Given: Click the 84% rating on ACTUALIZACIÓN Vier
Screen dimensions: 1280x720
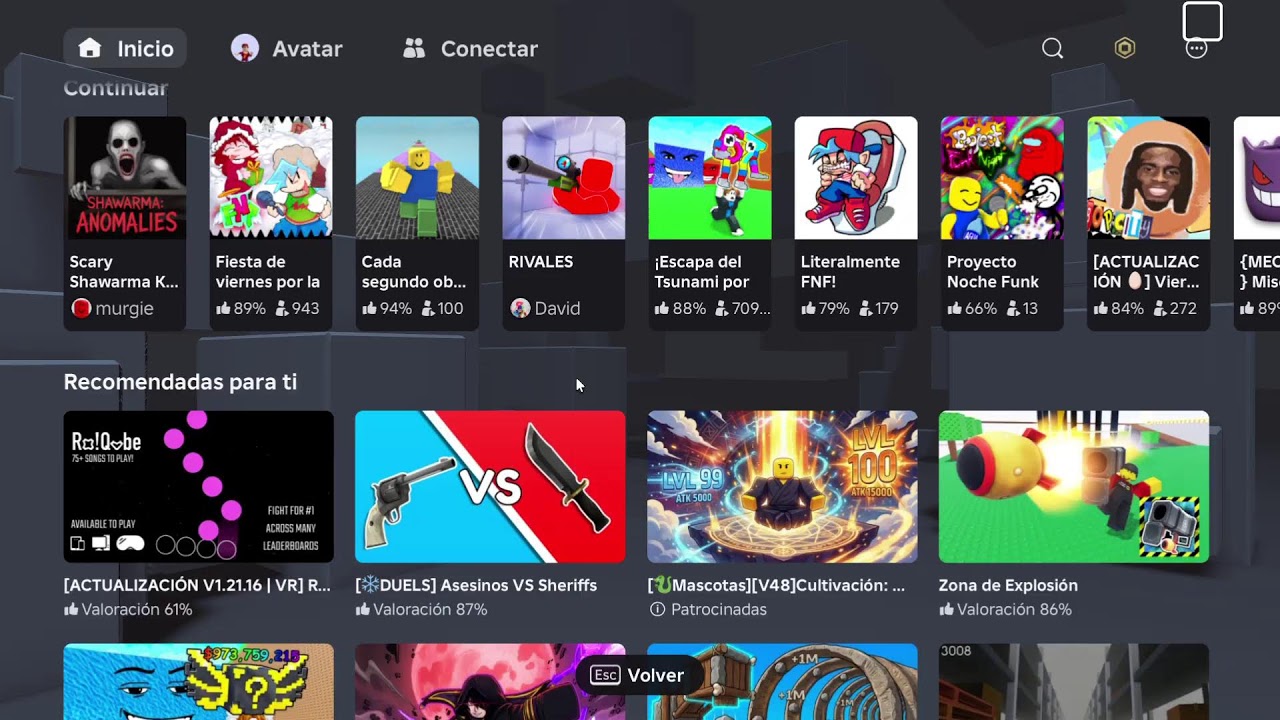Looking at the screenshot, I should 1118,309.
